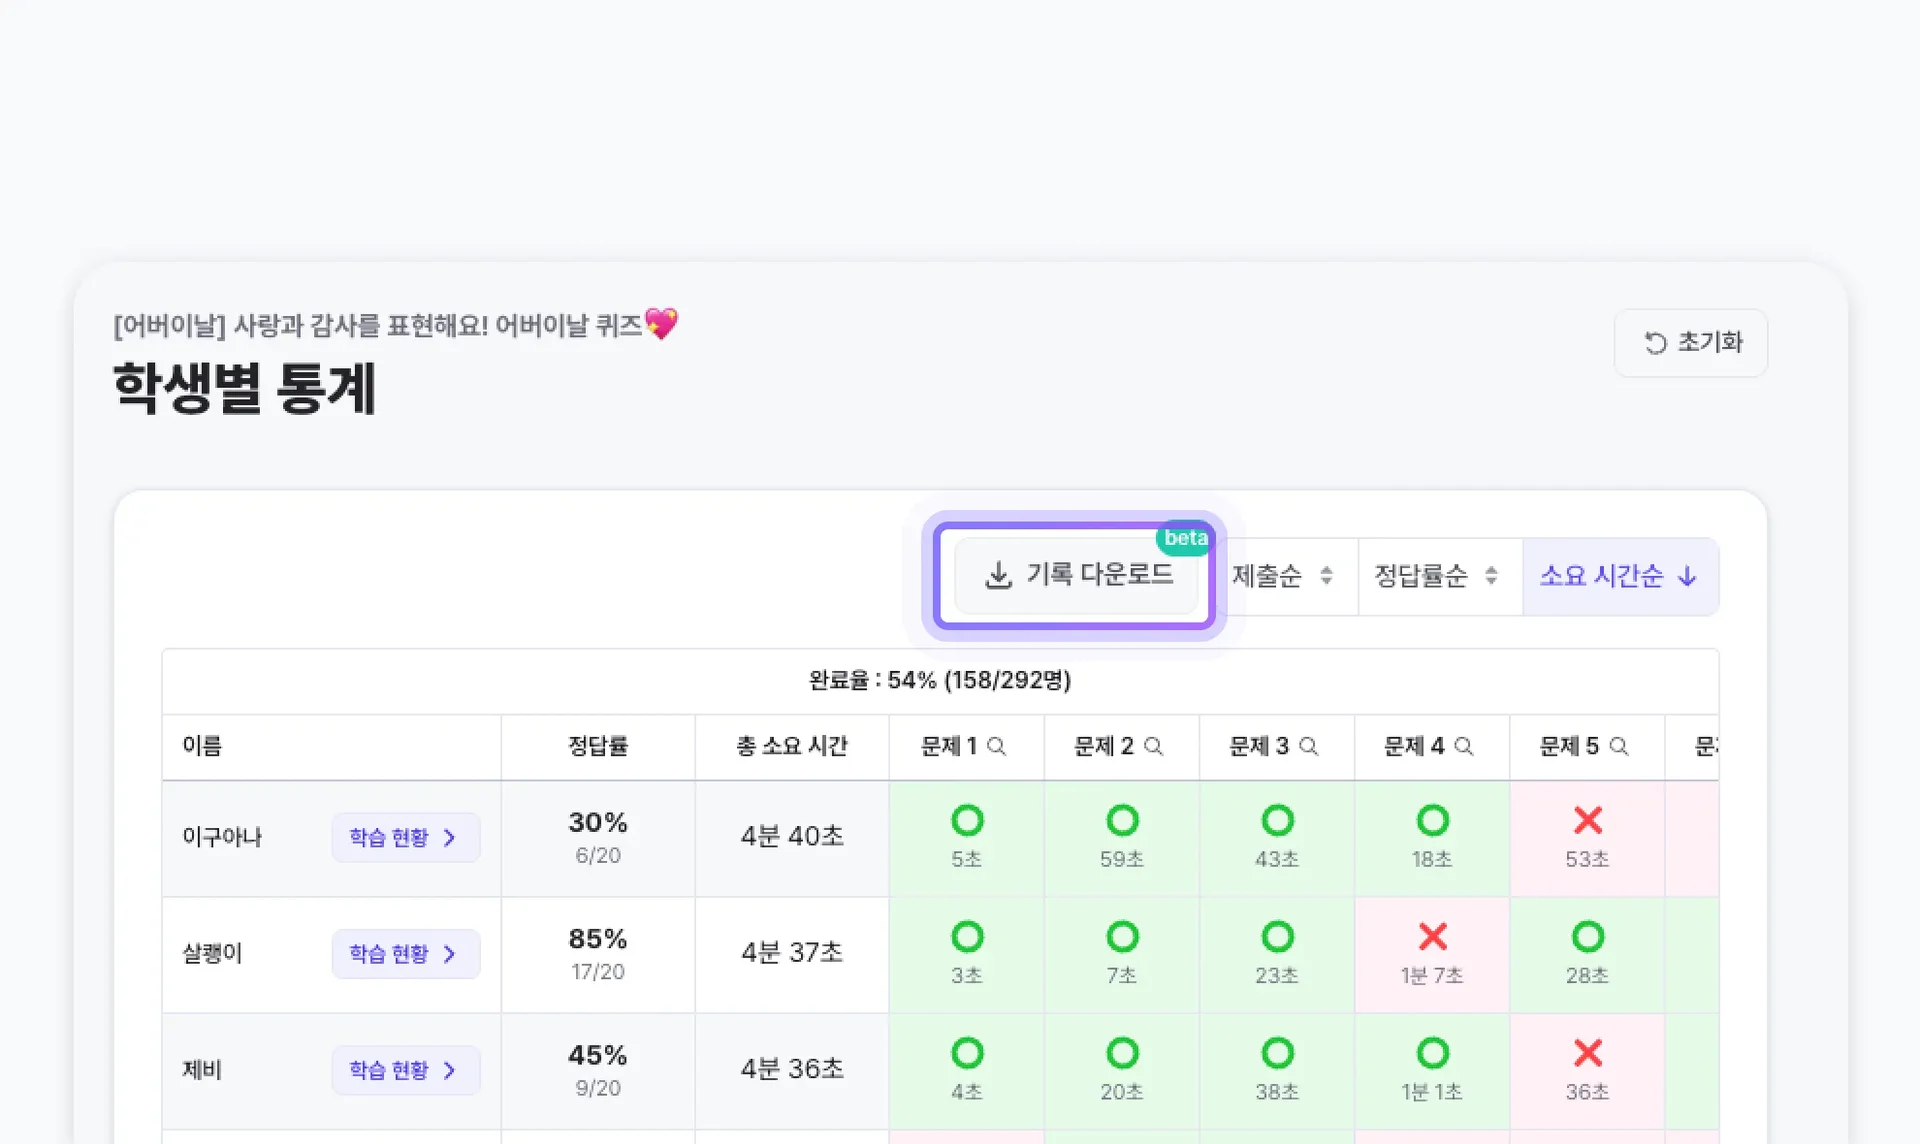Open 학습 현황 for student 살쾡이
The image size is (1920, 1144).
click(x=405, y=954)
